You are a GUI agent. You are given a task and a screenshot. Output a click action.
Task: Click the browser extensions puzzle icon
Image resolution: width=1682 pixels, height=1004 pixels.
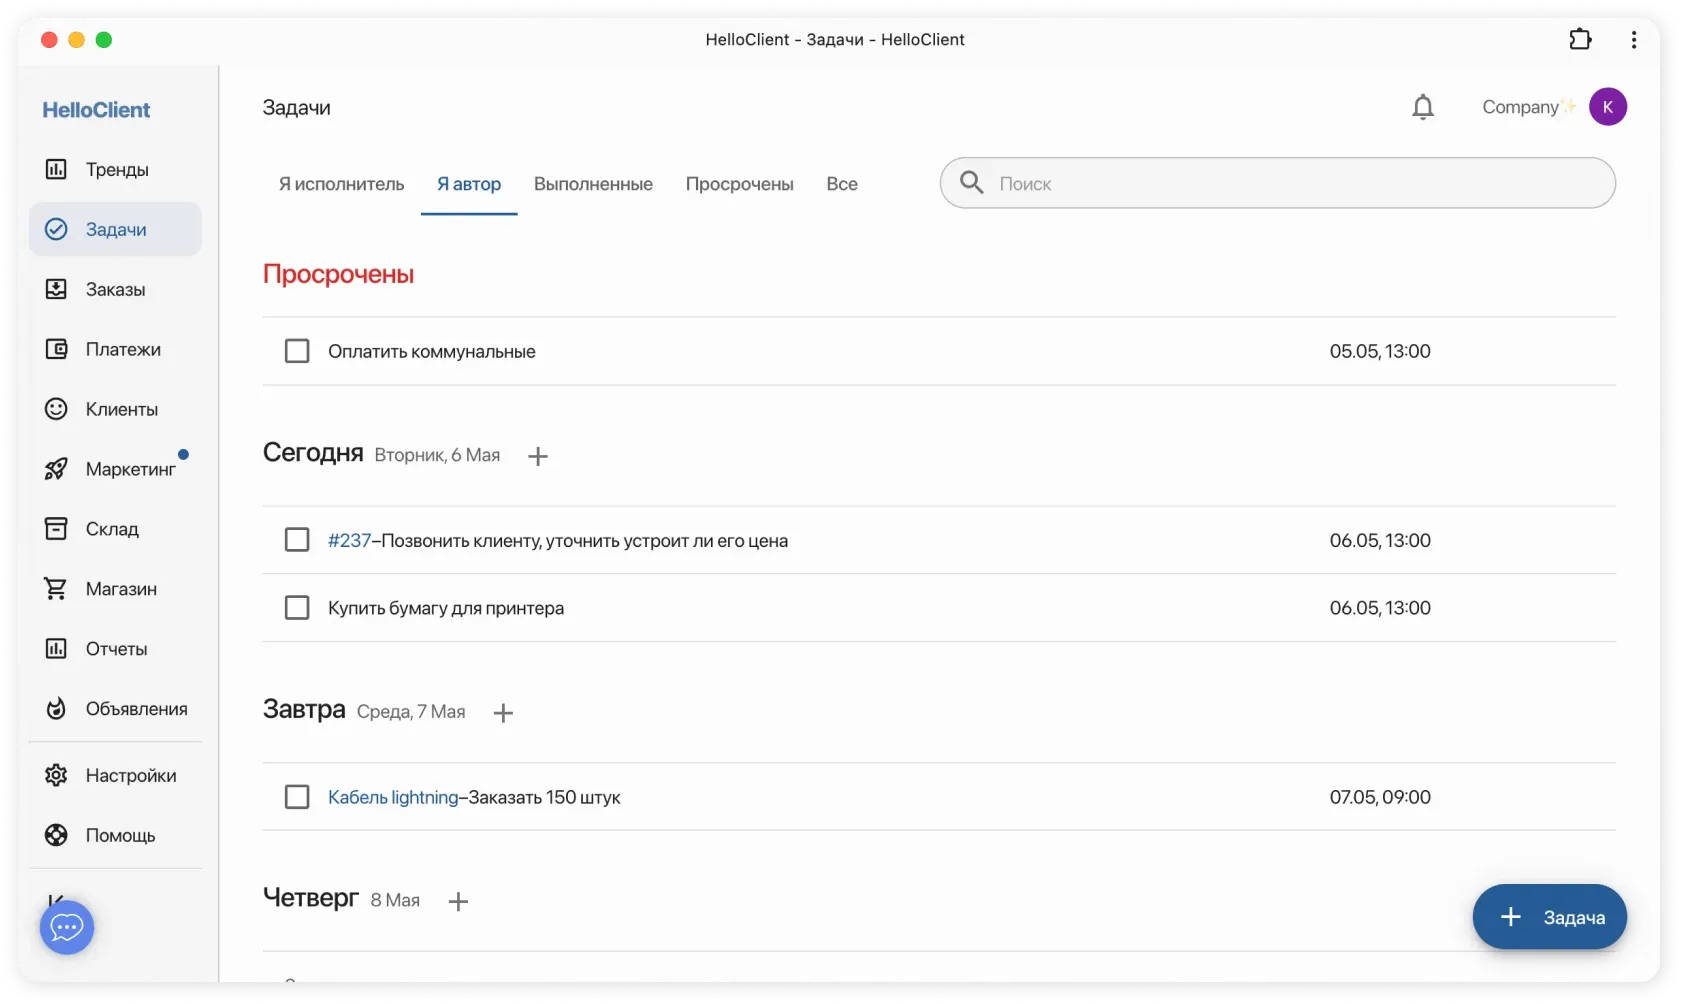pyautogui.click(x=1580, y=40)
